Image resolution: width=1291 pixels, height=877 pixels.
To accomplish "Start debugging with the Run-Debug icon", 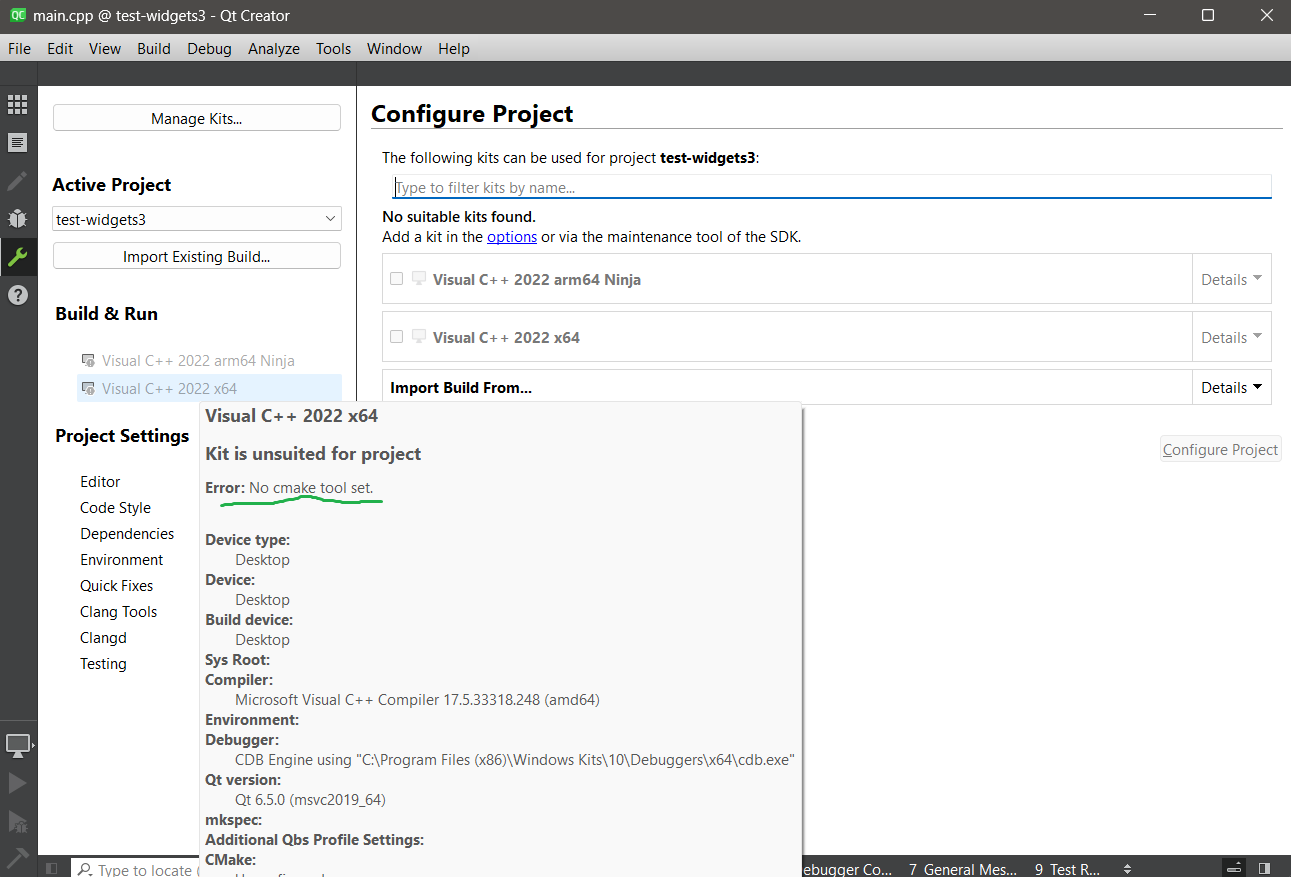I will (x=17, y=821).
